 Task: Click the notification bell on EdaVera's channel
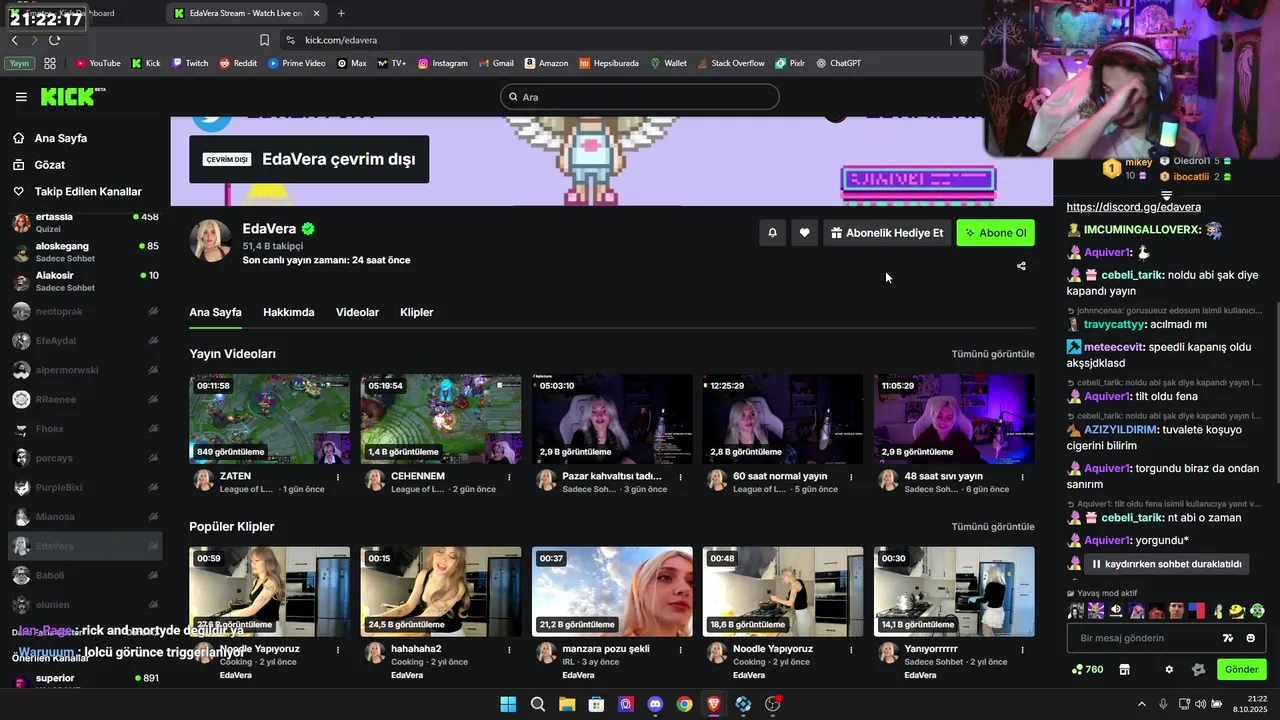[x=772, y=233]
